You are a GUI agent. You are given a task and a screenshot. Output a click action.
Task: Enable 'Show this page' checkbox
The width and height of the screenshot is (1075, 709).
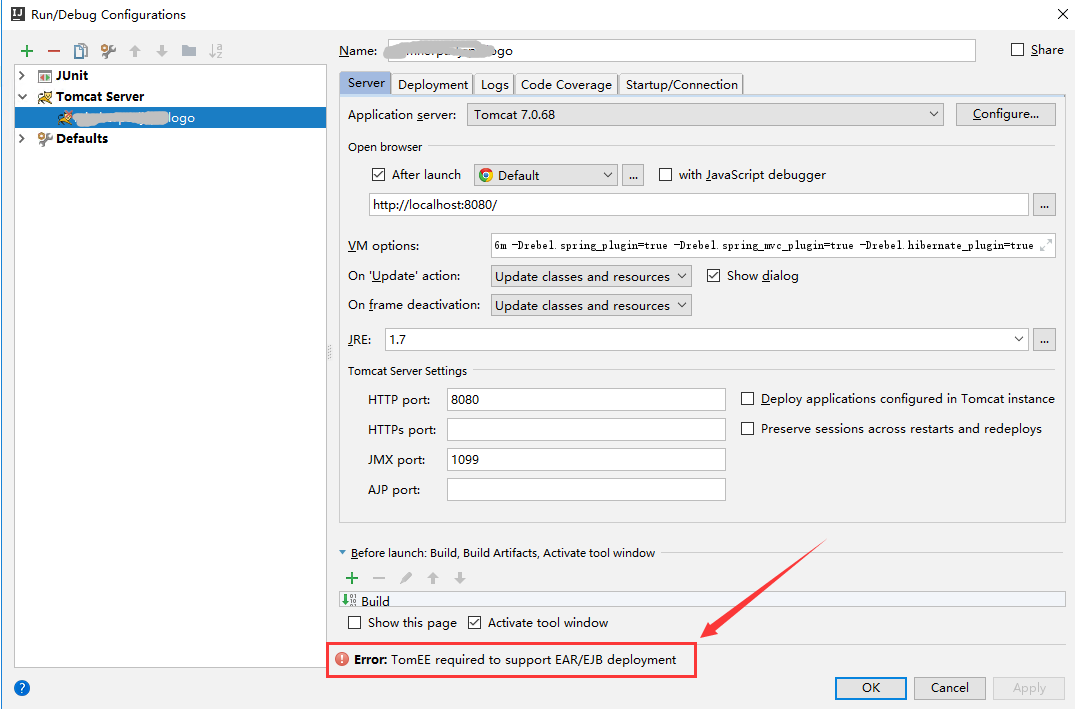[354, 622]
